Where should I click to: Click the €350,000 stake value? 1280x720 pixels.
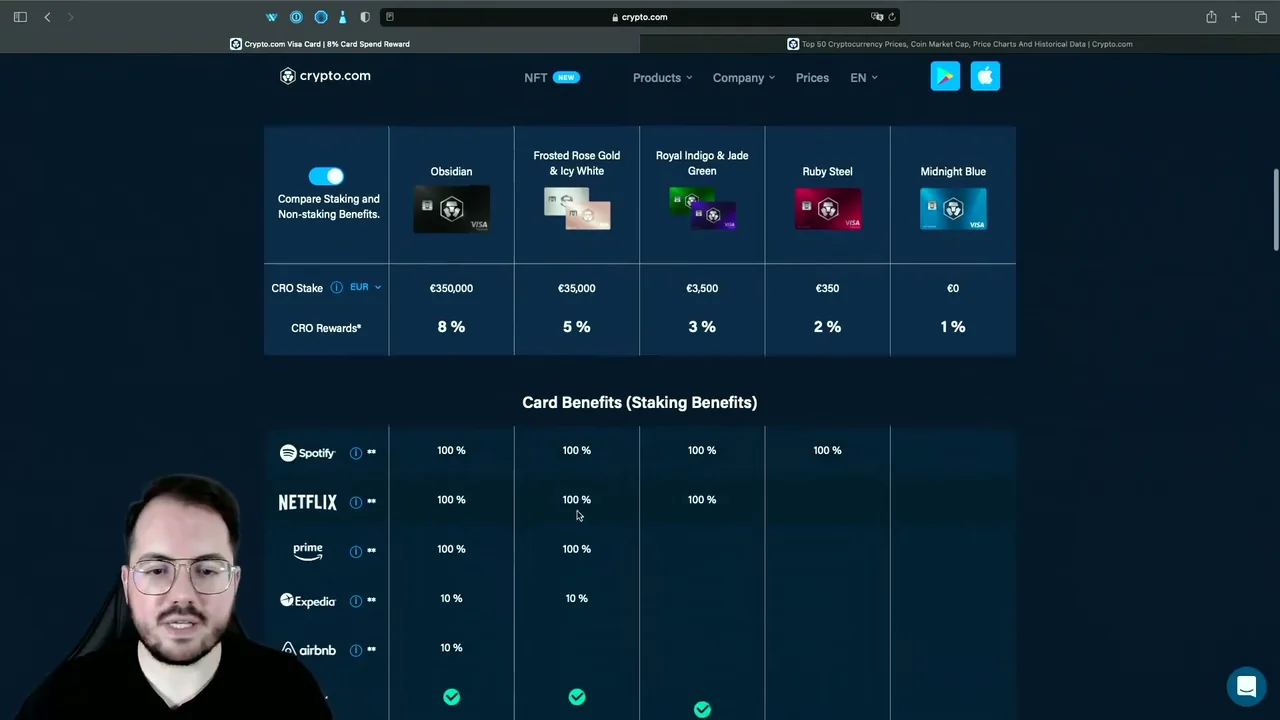point(451,288)
